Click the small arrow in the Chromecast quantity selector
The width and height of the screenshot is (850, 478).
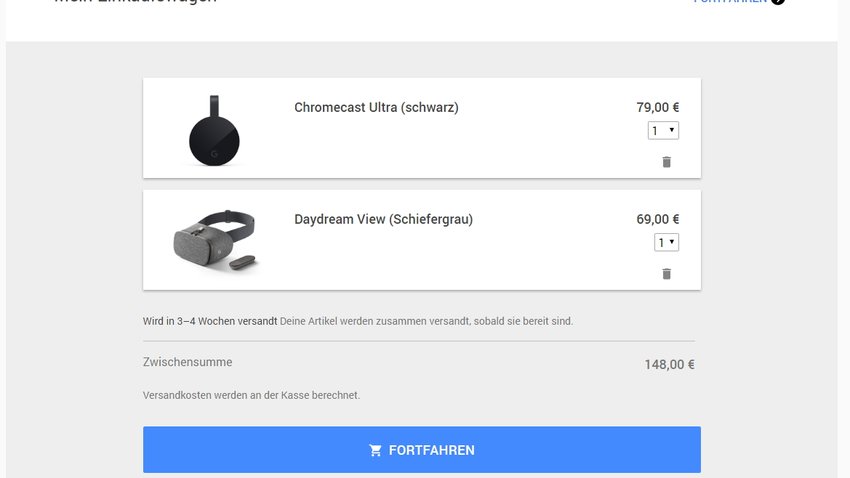(x=672, y=130)
